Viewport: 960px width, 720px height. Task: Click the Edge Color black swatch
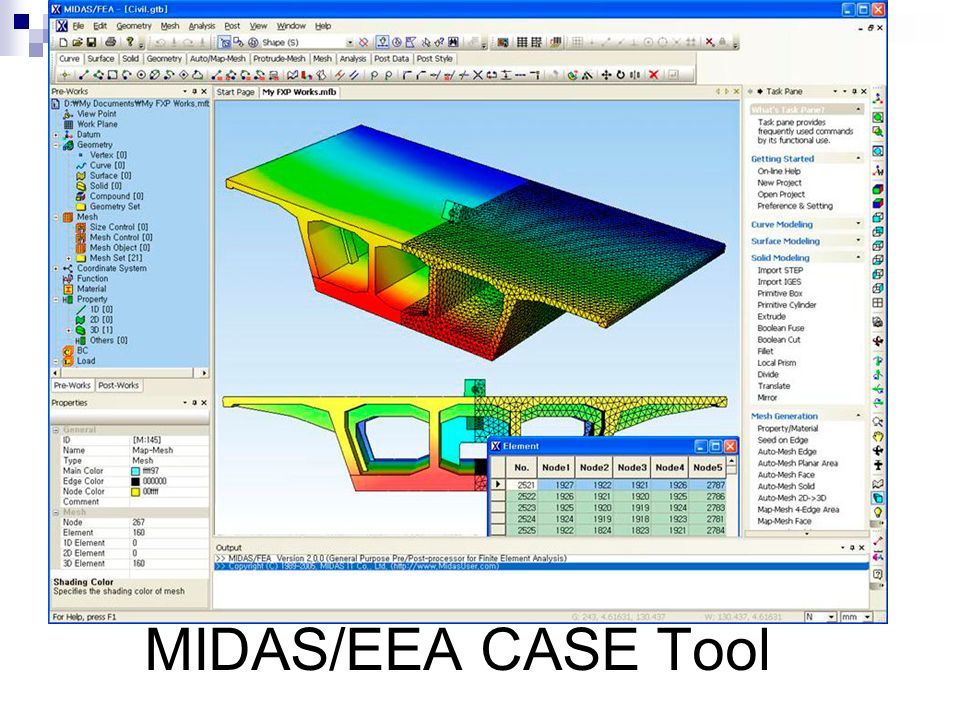click(x=135, y=482)
